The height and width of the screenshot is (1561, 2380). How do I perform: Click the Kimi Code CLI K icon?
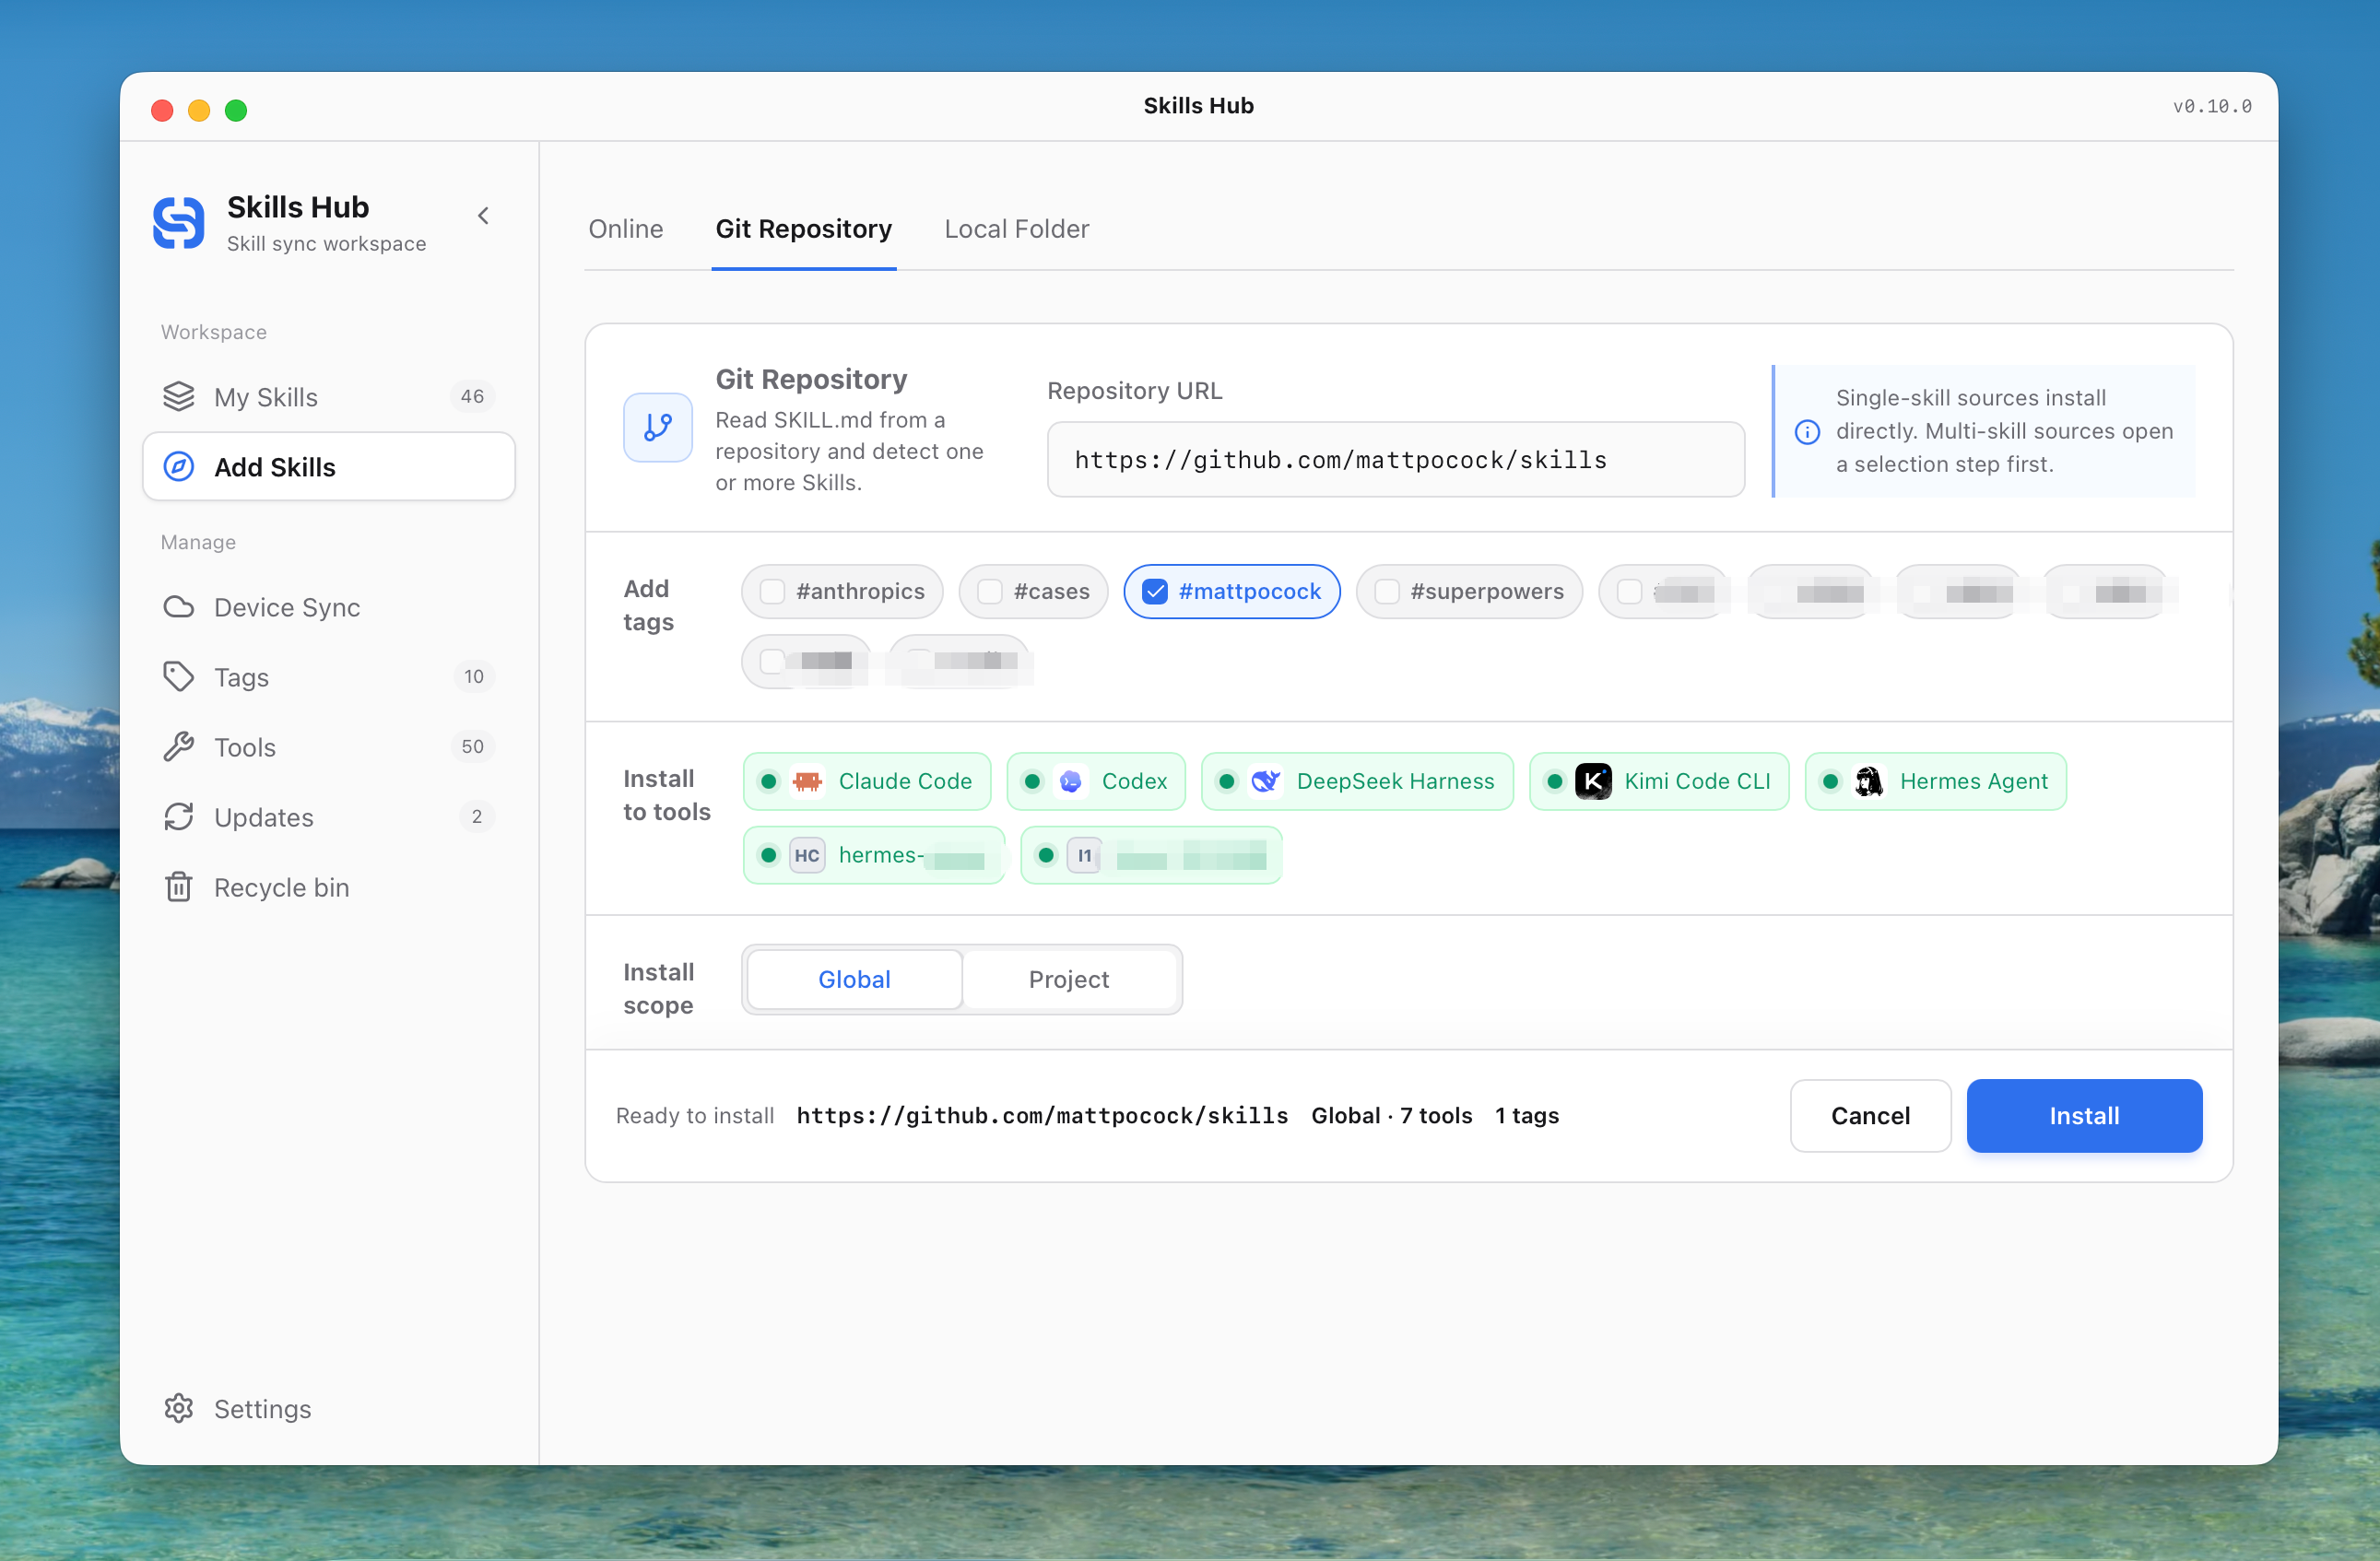(x=1593, y=781)
